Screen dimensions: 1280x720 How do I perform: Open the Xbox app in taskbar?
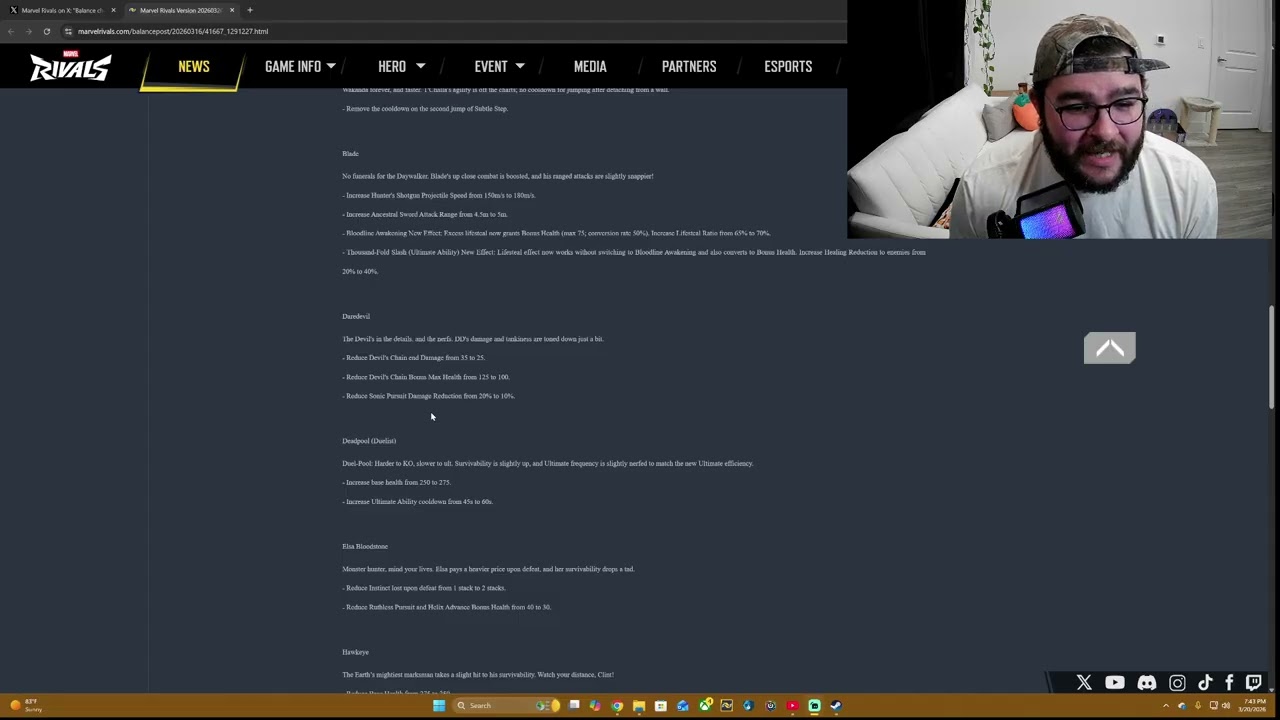click(x=705, y=706)
